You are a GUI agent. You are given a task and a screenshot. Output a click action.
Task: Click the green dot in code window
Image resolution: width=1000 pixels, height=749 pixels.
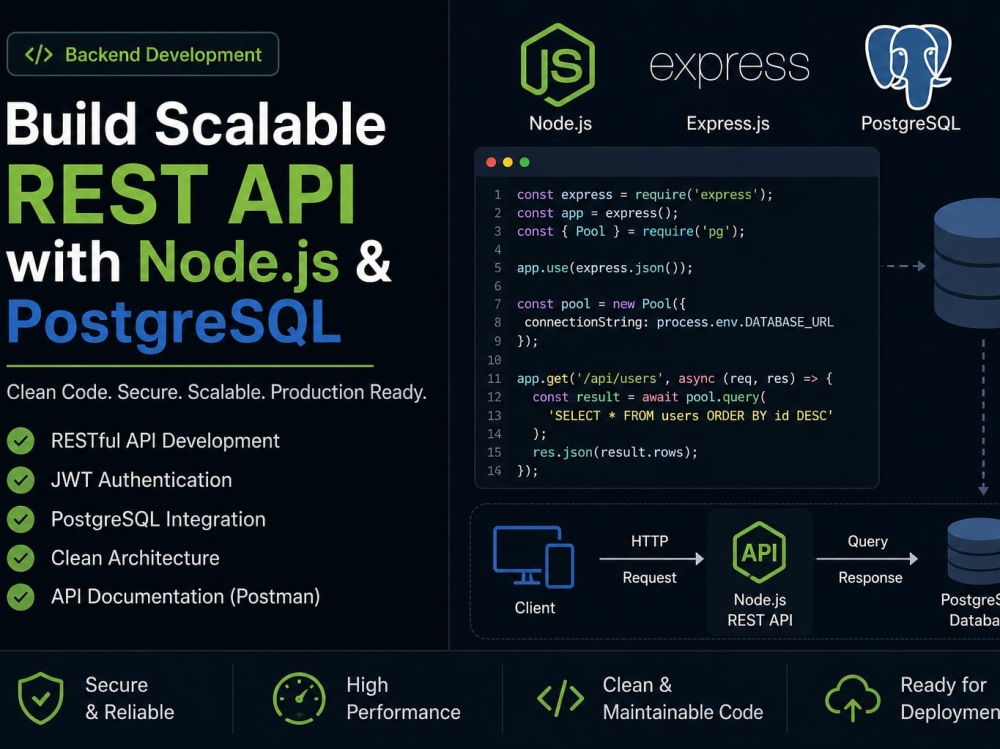[524, 162]
